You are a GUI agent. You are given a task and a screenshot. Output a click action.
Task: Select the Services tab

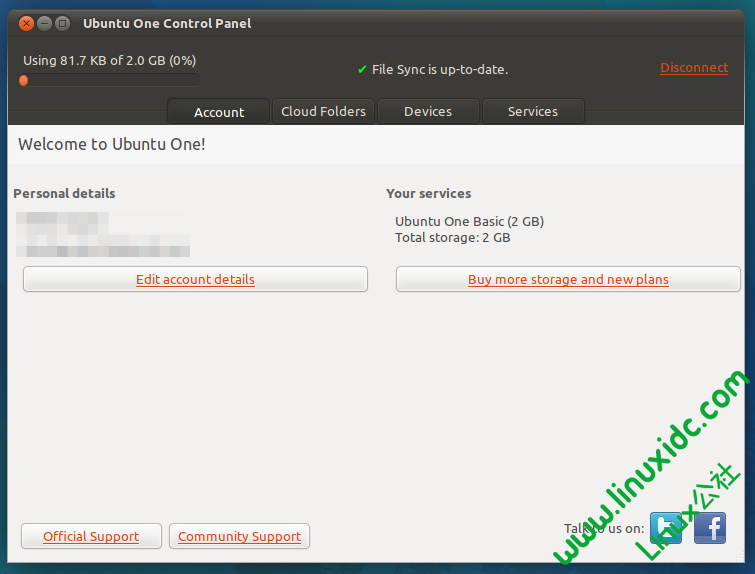pyautogui.click(x=533, y=111)
